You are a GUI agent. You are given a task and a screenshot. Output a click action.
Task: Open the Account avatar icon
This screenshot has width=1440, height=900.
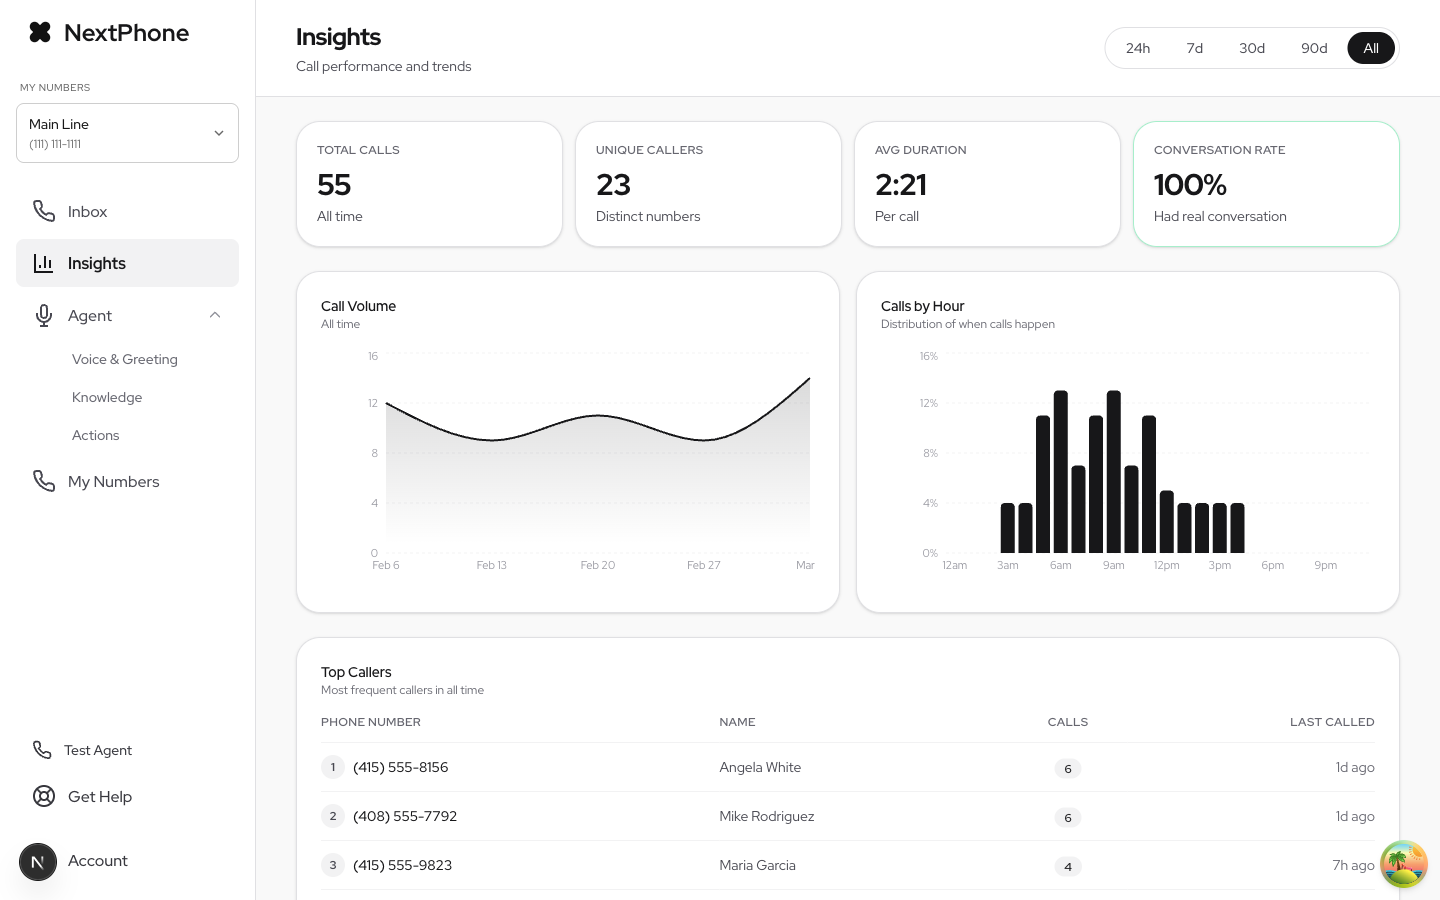click(38, 862)
